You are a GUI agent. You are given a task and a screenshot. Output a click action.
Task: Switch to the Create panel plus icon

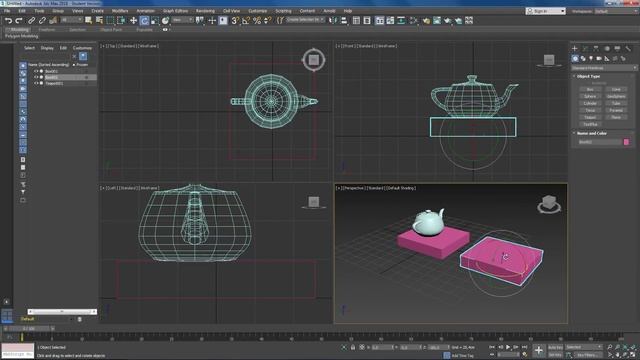575,48
